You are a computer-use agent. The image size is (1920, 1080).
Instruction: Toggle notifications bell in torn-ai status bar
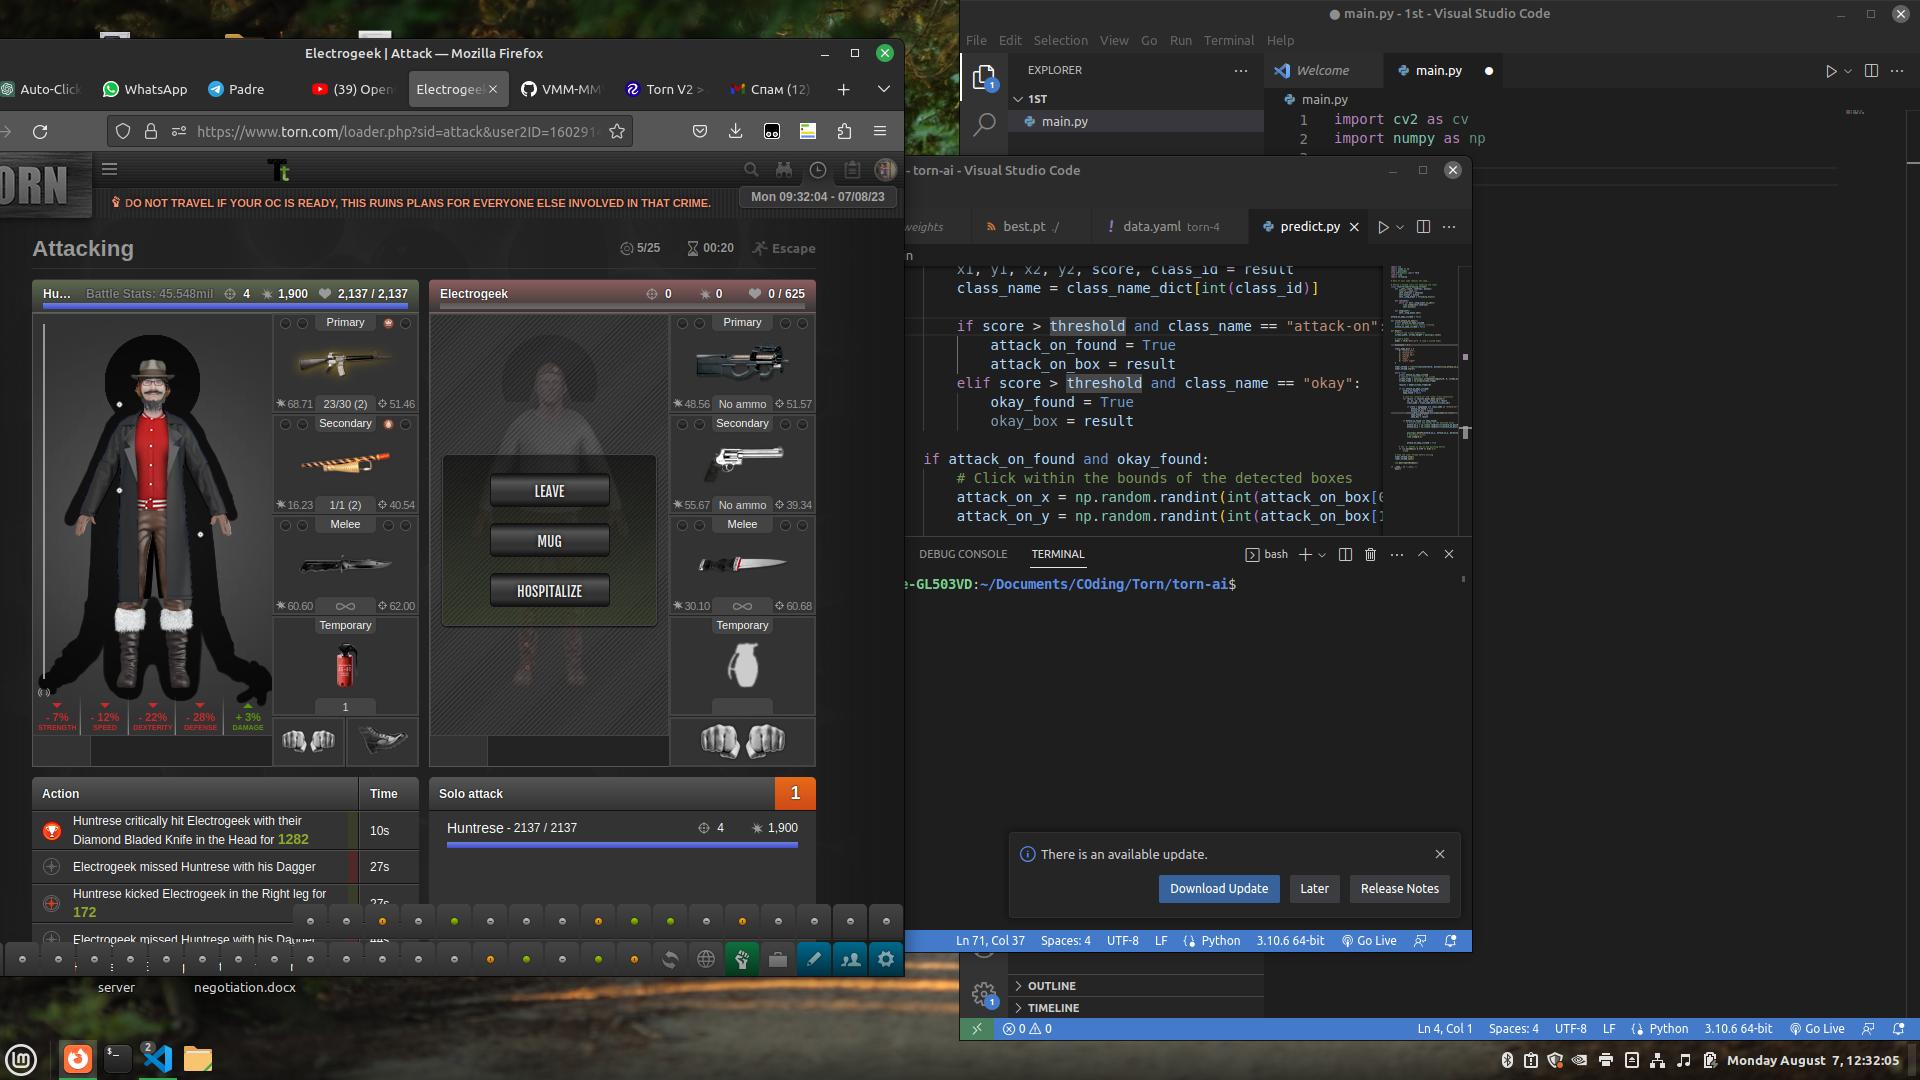pos(1451,941)
